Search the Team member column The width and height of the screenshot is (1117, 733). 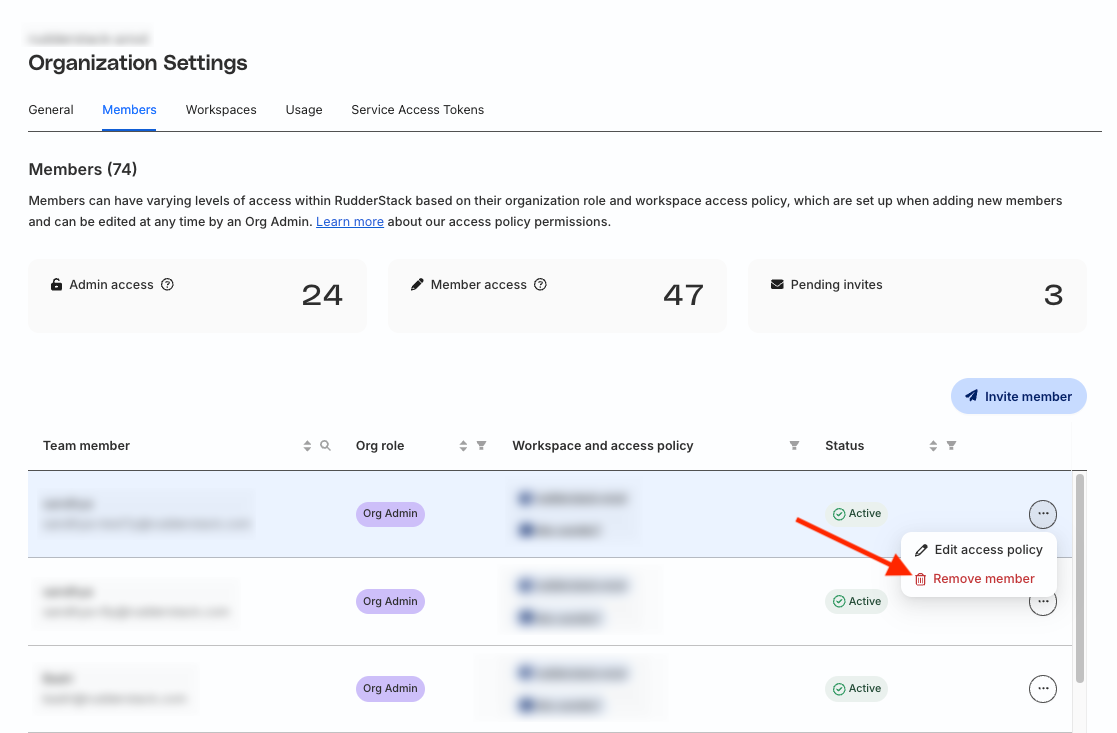tap(326, 446)
